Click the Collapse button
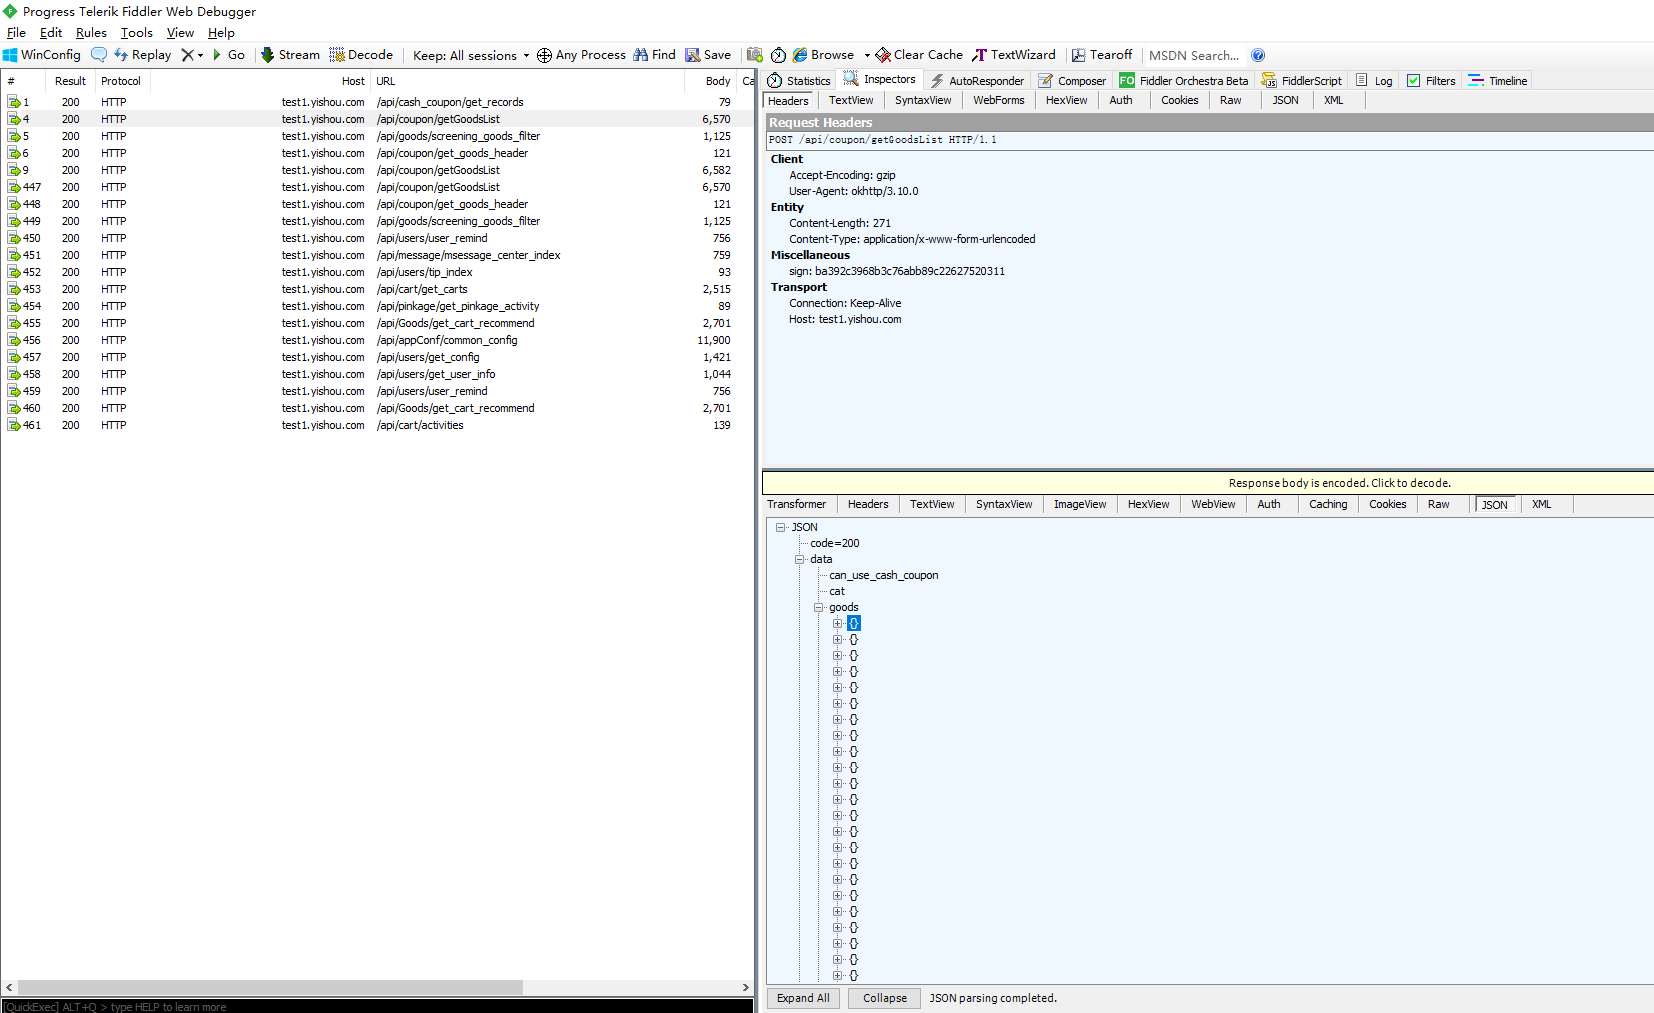Viewport: 1654px width, 1013px height. pyautogui.click(x=885, y=998)
